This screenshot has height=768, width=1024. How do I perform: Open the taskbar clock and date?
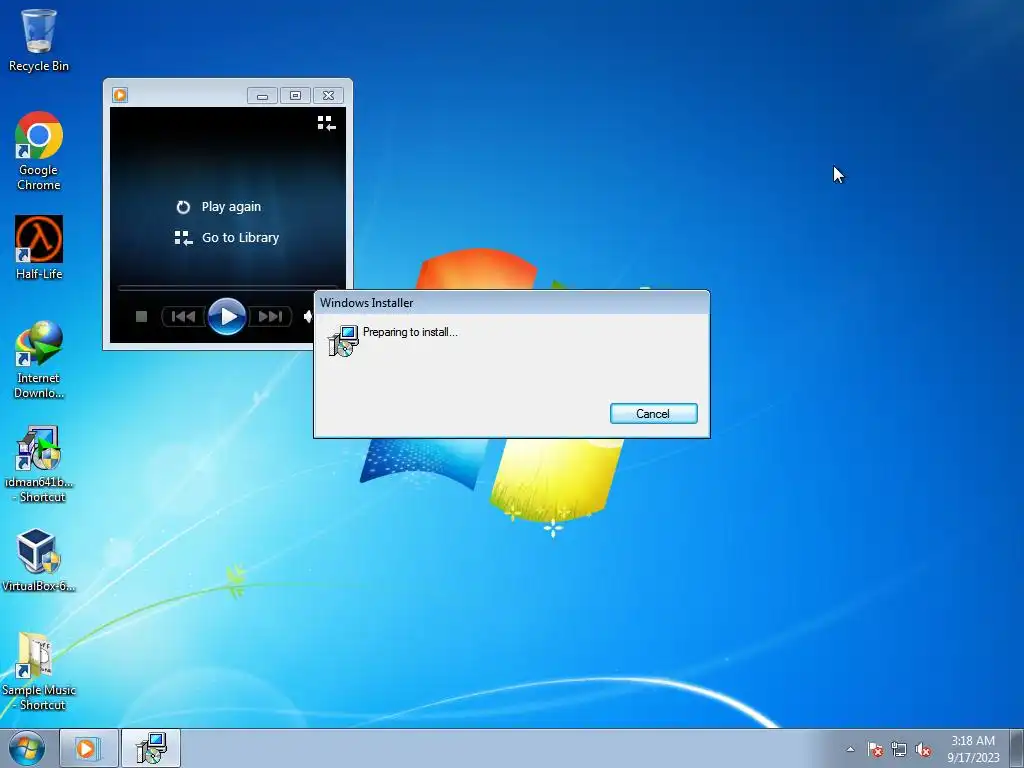[x=973, y=749]
